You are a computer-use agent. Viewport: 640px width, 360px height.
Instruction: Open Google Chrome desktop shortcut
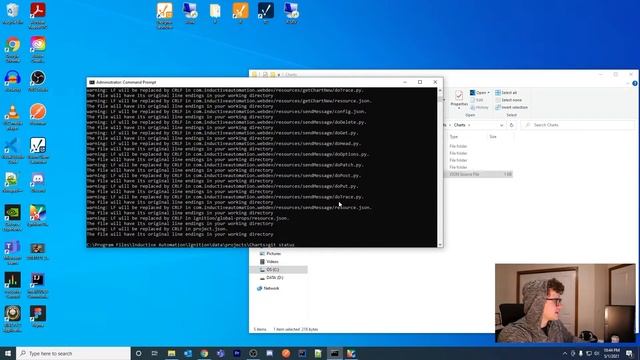click(x=13, y=49)
